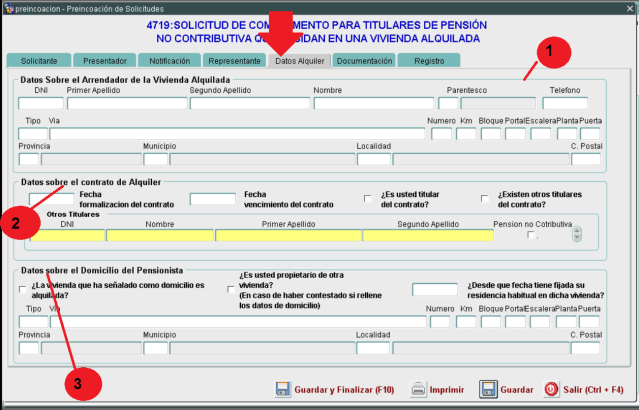Click the Arrendador Nombre field
This screenshot has height=410, width=639.
click(x=374, y=103)
